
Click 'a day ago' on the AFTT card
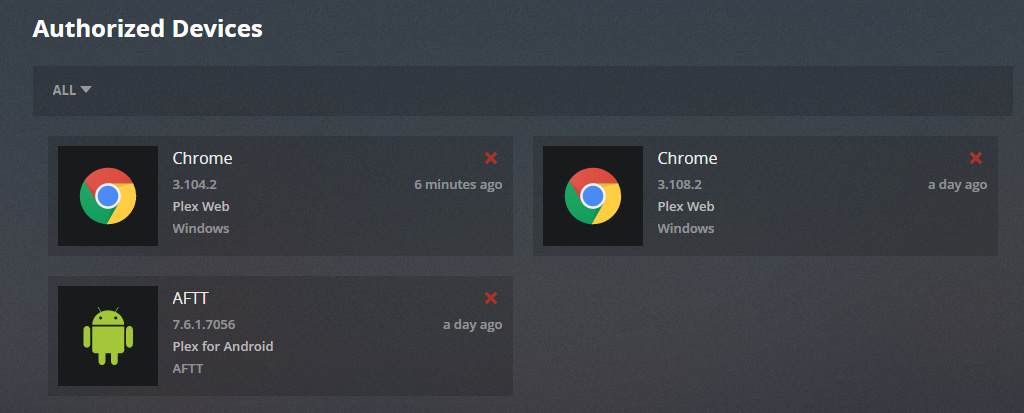[x=472, y=324]
